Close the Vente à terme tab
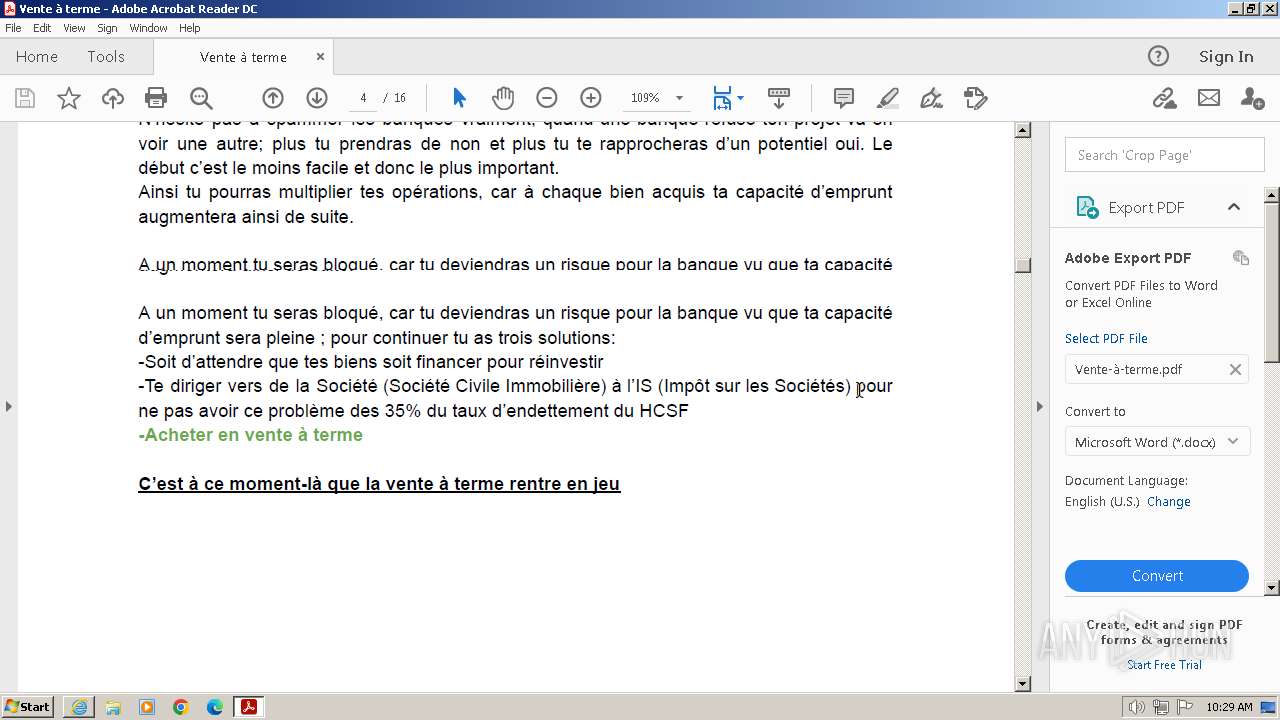The height and width of the screenshot is (720, 1280). coord(320,57)
